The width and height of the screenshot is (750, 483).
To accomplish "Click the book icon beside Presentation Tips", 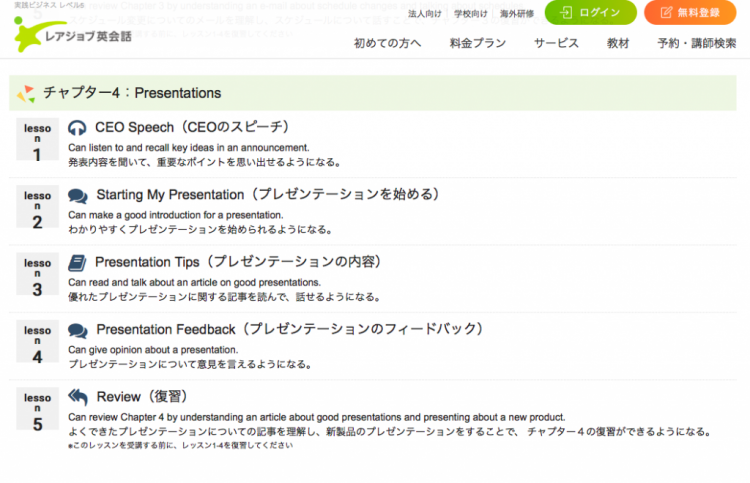I will pyautogui.click(x=78, y=263).
